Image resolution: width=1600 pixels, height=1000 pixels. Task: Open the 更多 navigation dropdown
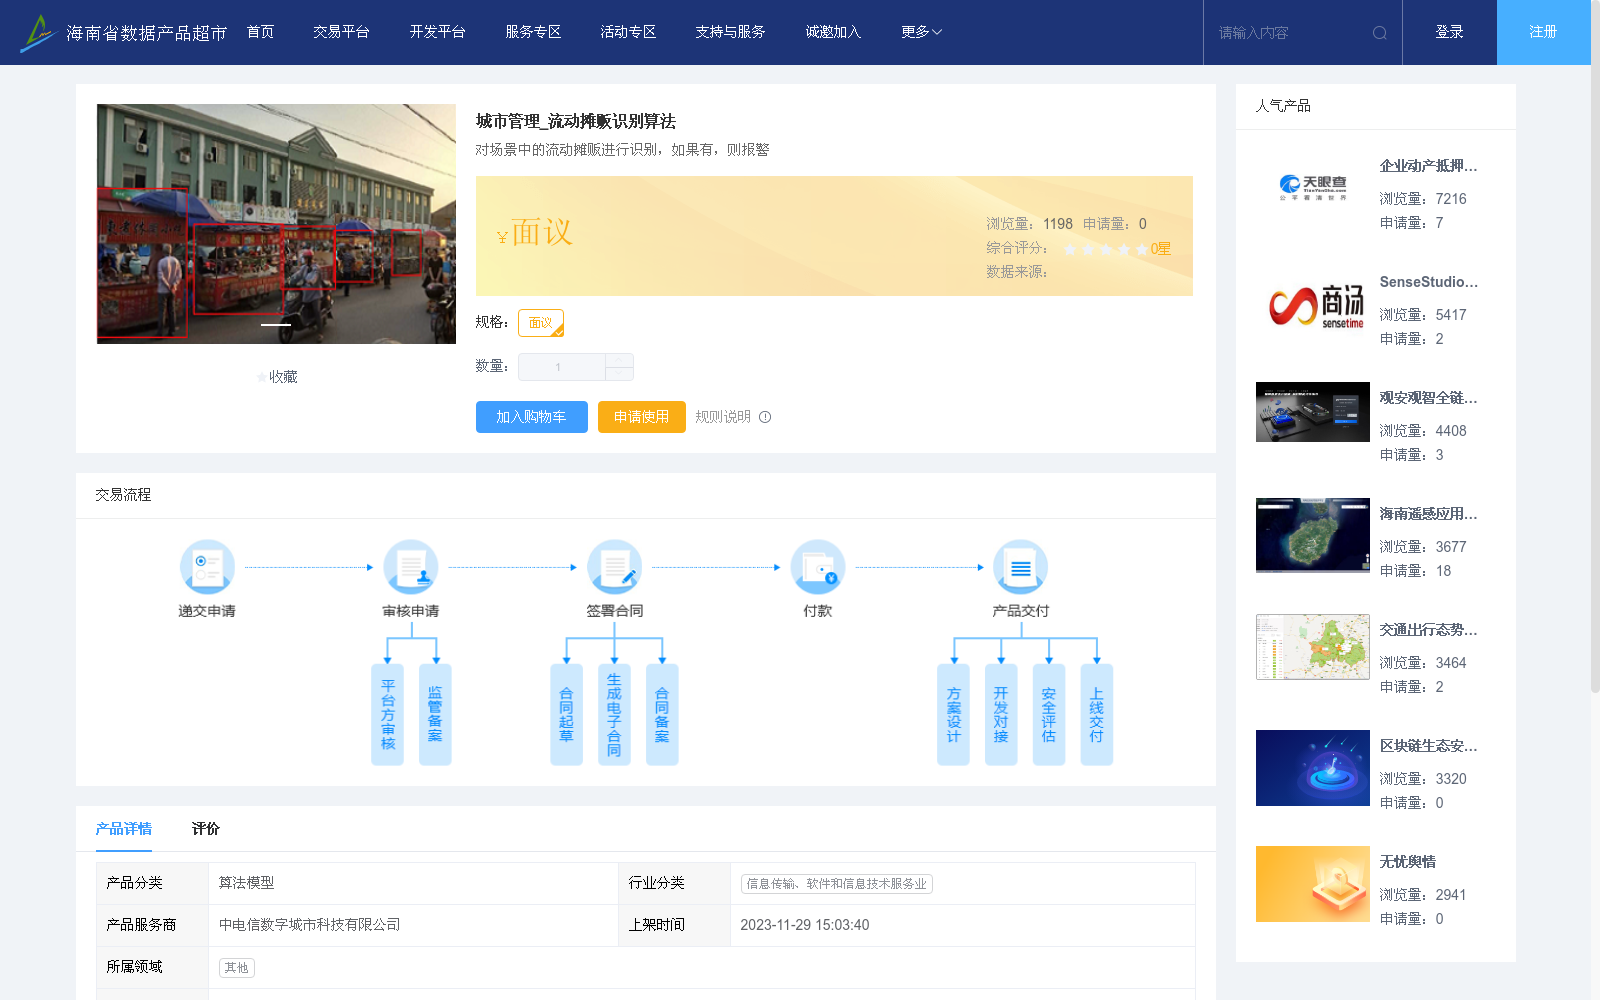click(918, 31)
